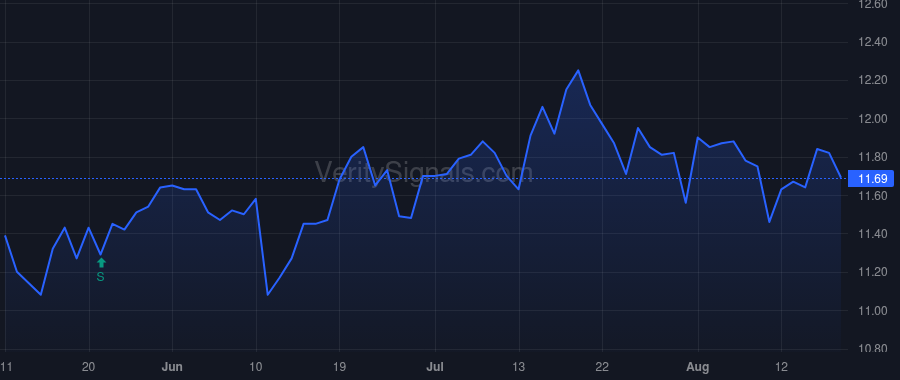This screenshot has width=900, height=380.
Task: Click the Jul date label on time axis
Action: coord(435,367)
